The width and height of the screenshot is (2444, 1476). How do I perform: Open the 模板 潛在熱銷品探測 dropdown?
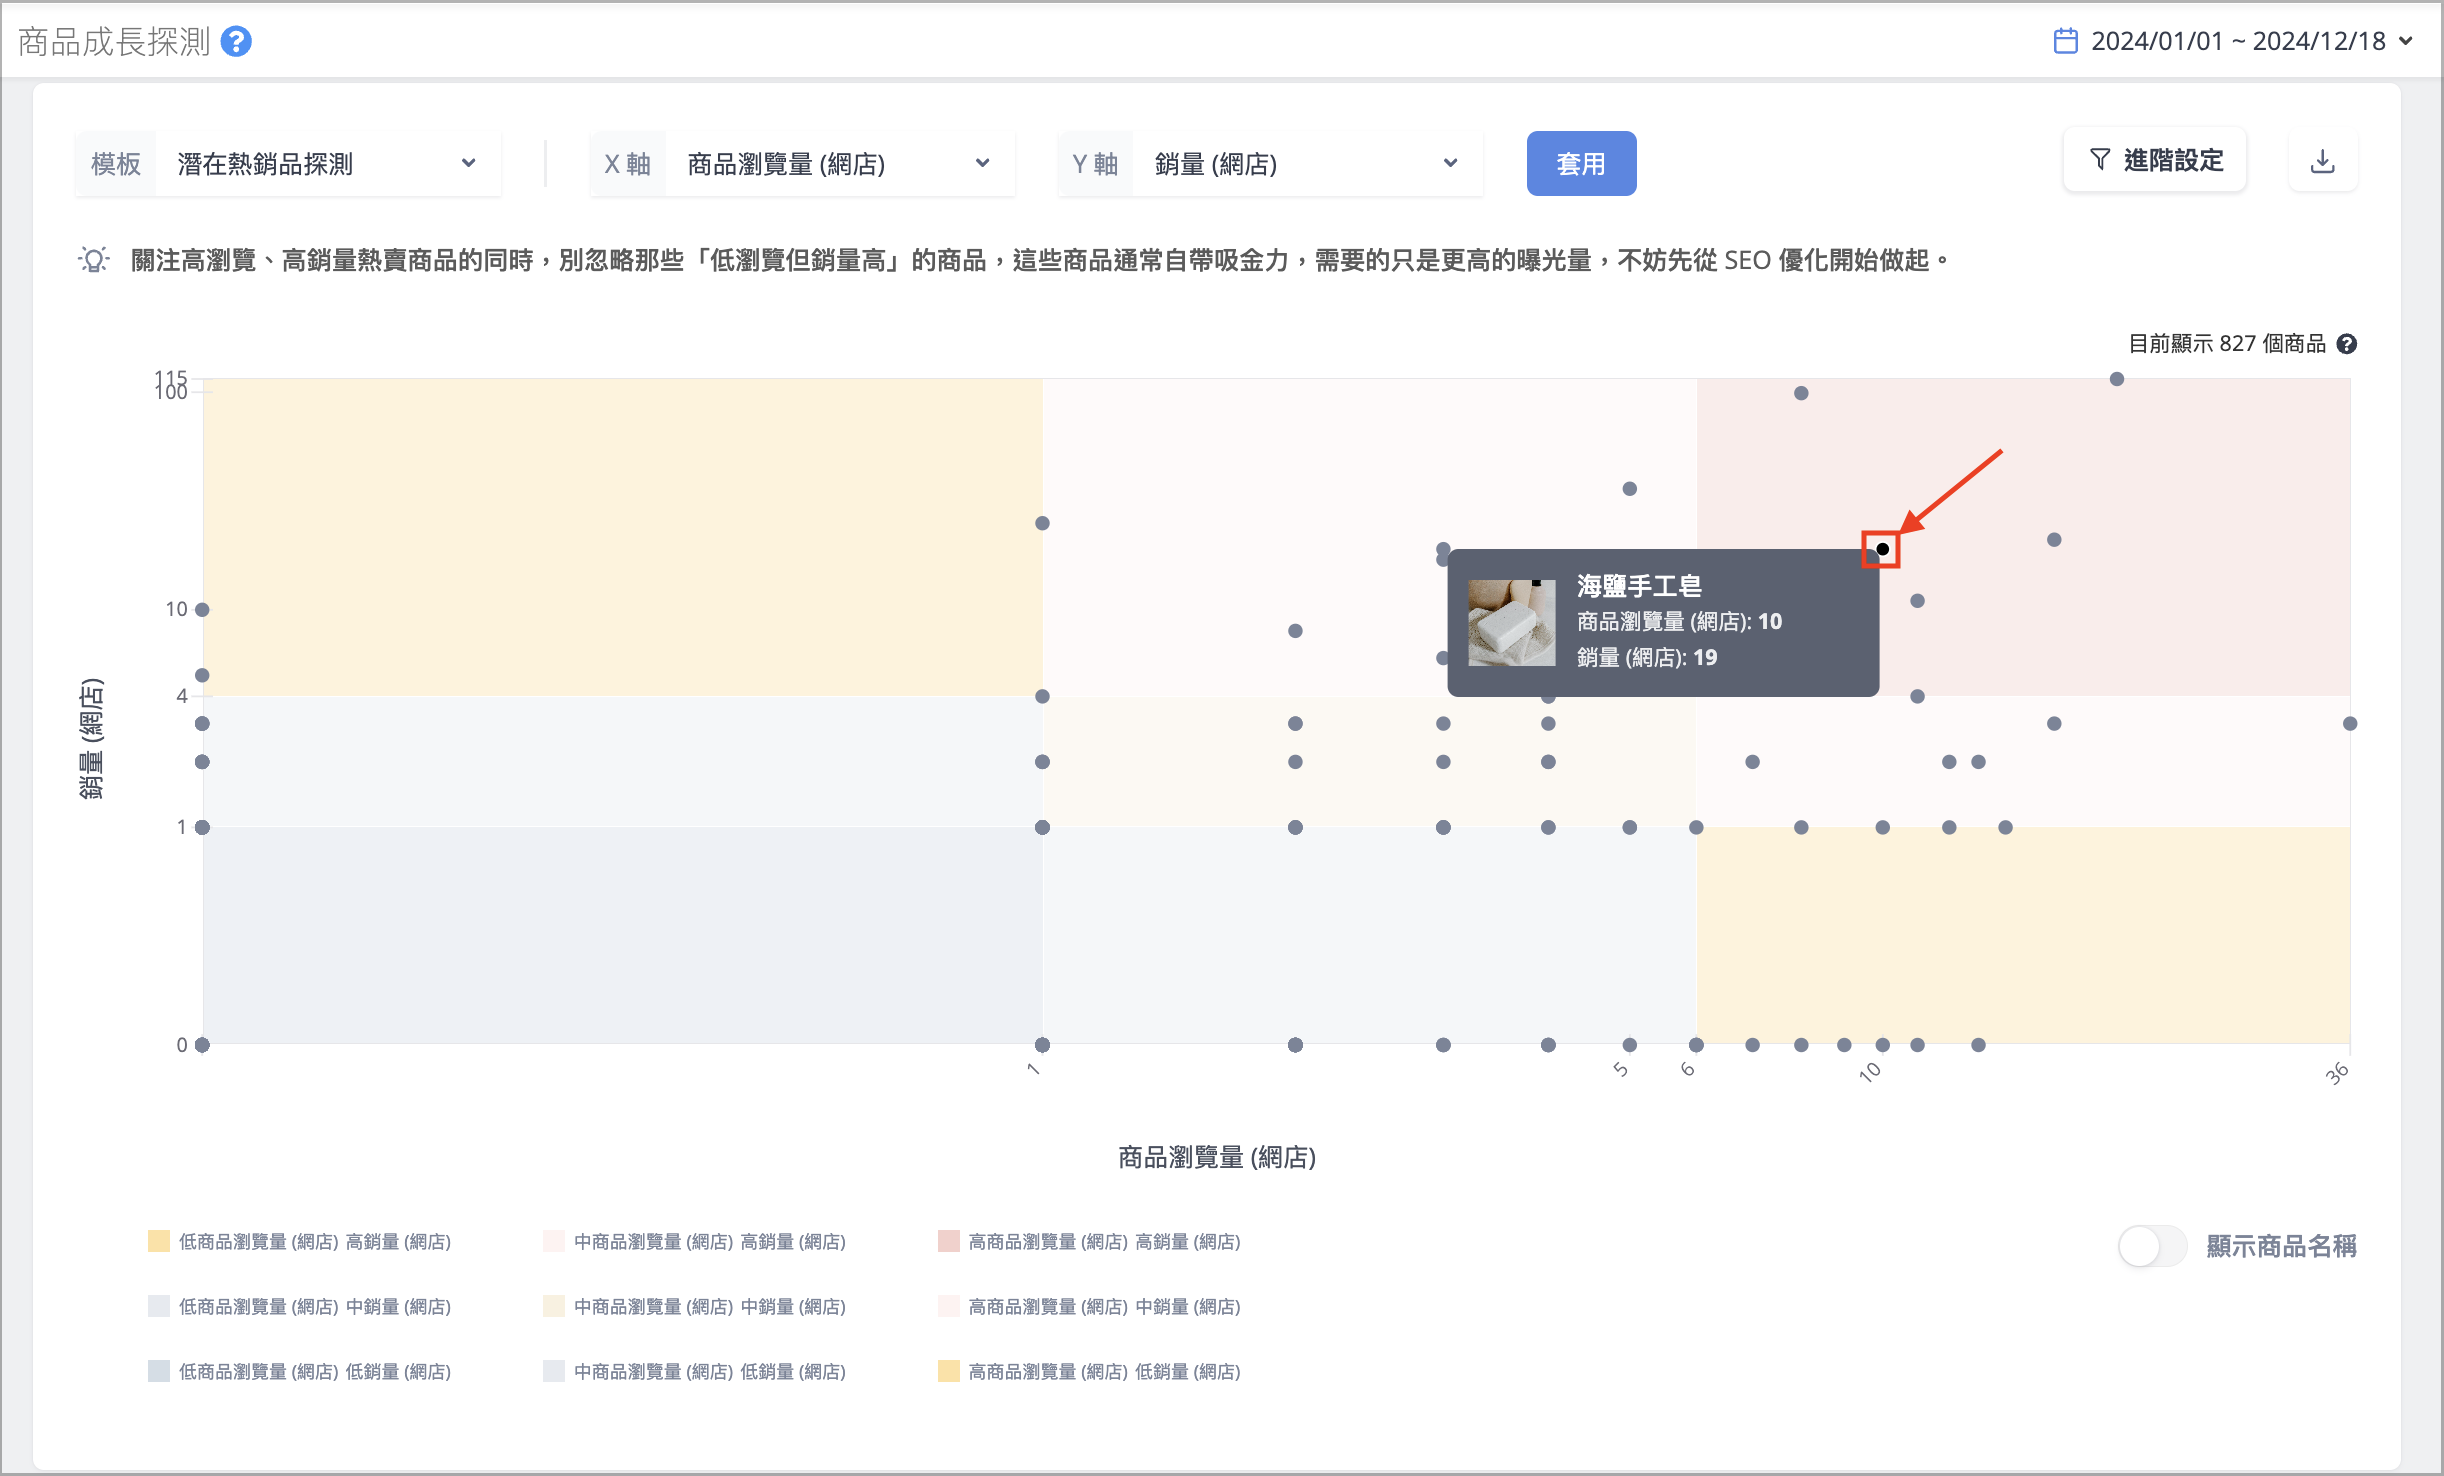pyautogui.click(x=288, y=164)
